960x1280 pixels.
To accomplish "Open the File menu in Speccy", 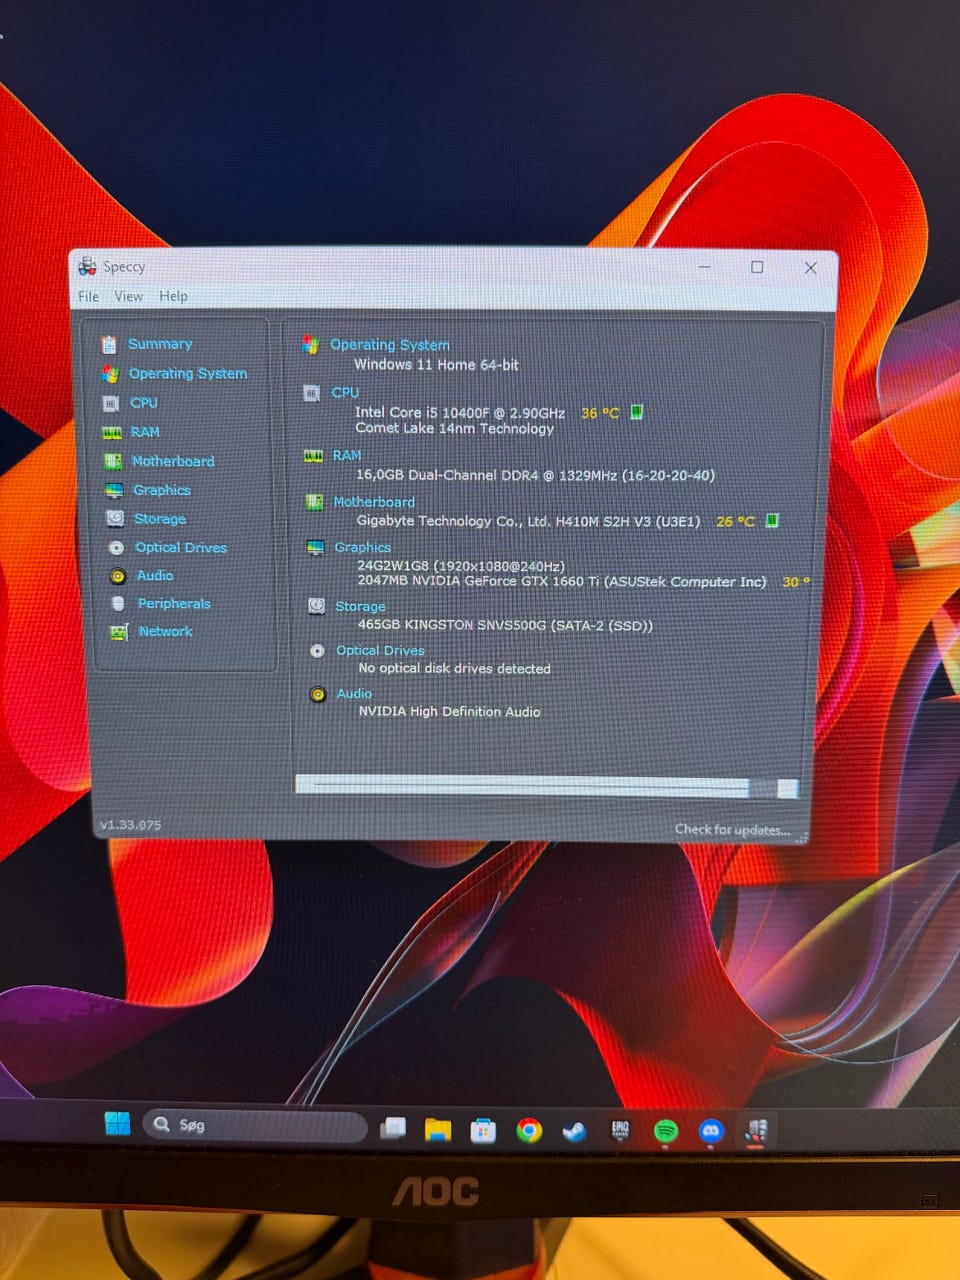I will 88,296.
